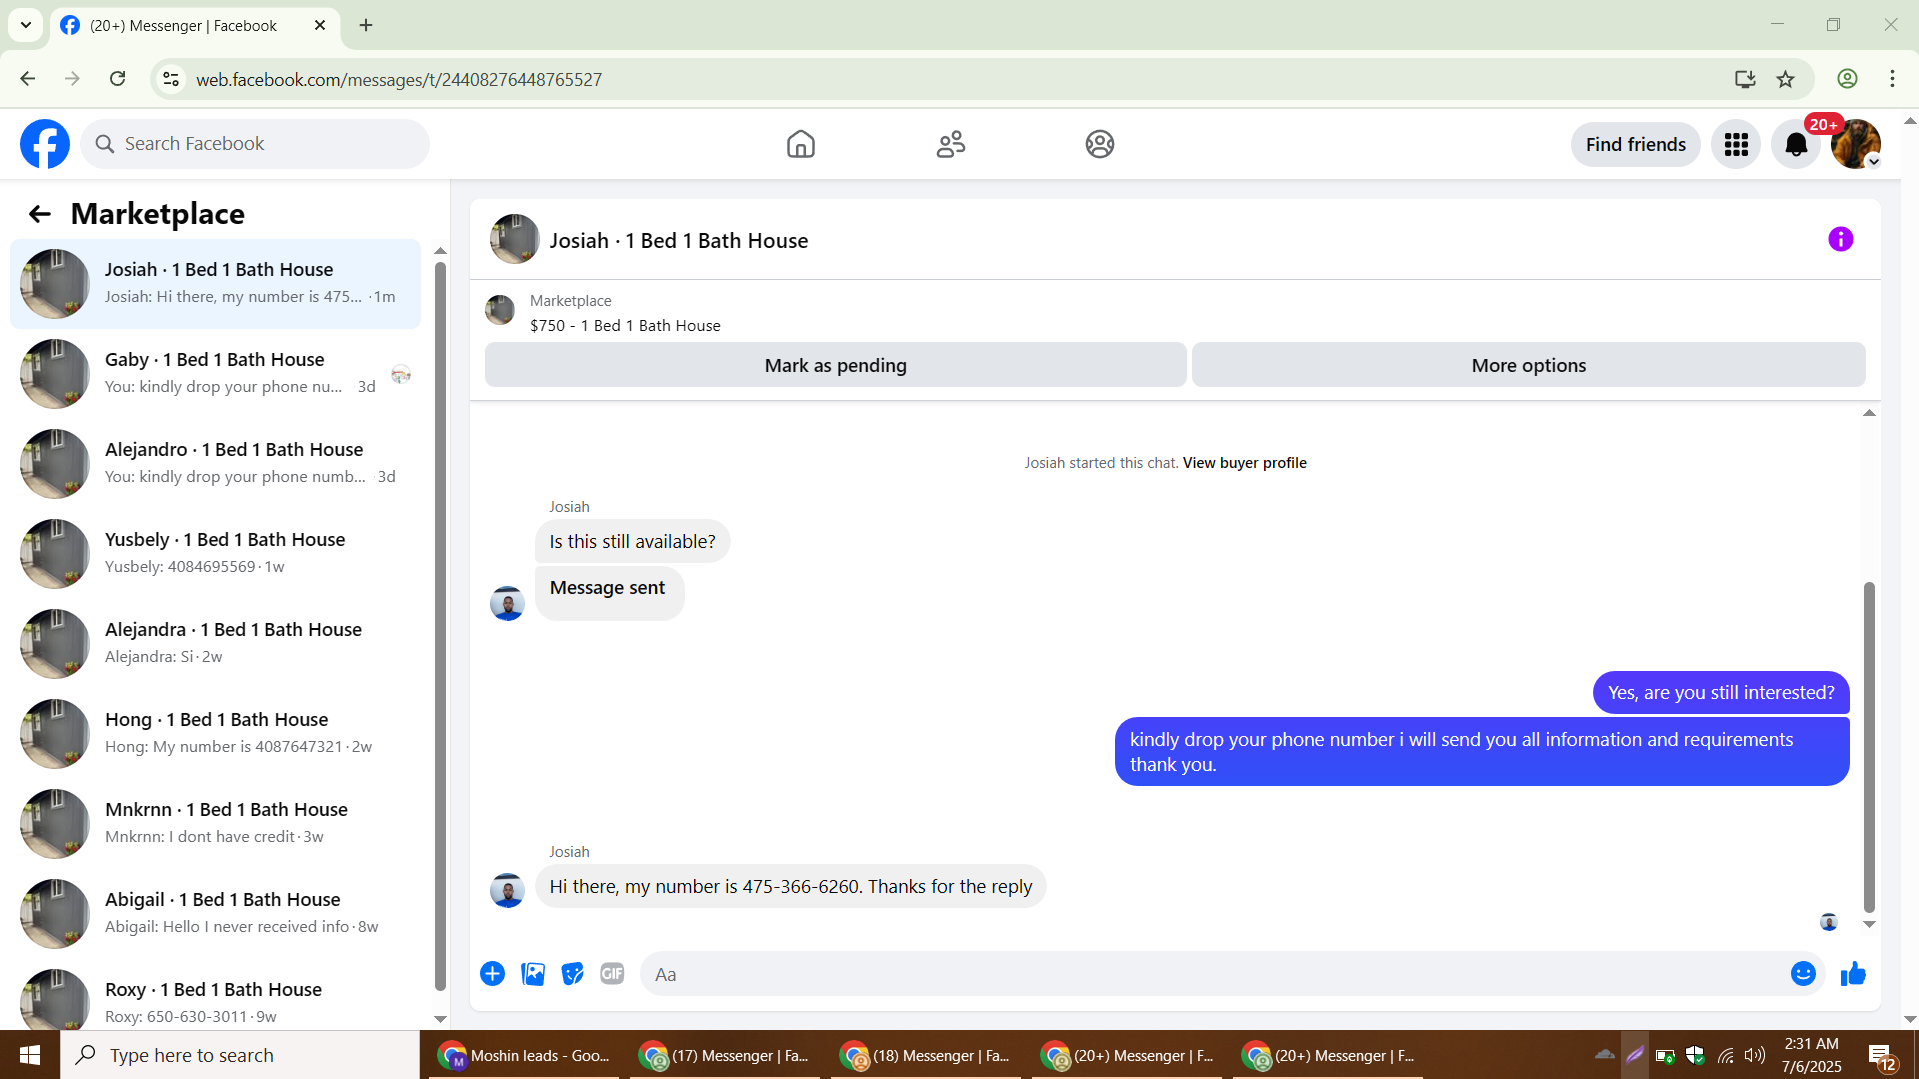Close the Messenger Facebook tab
1919x1079 pixels.
point(320,25)
